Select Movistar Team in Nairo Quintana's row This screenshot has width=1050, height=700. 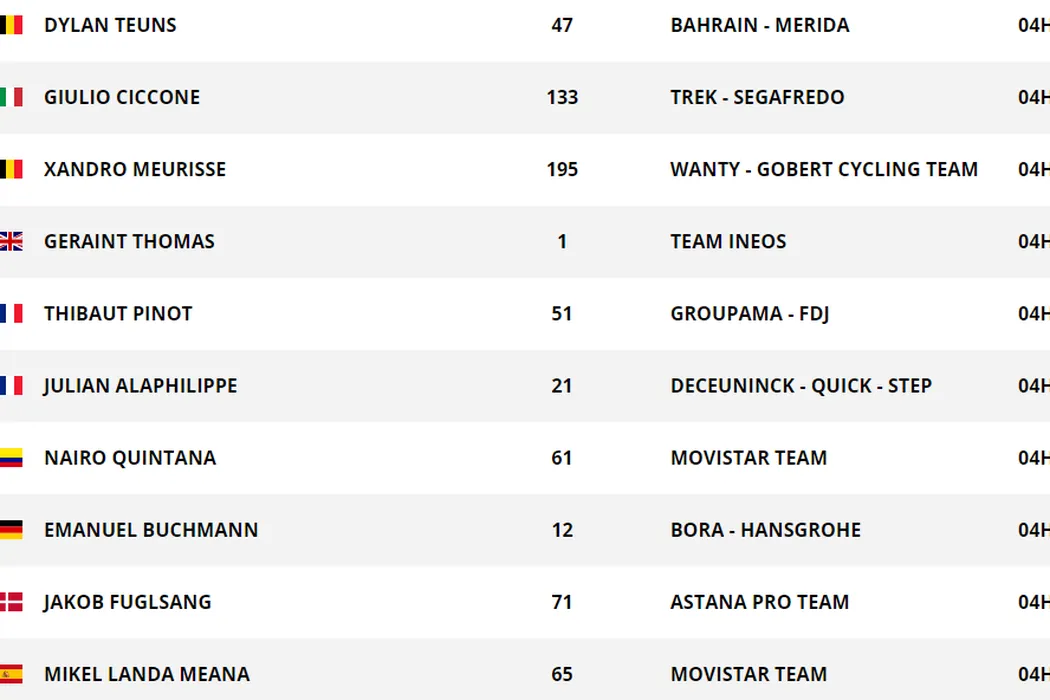pos(748,458)
